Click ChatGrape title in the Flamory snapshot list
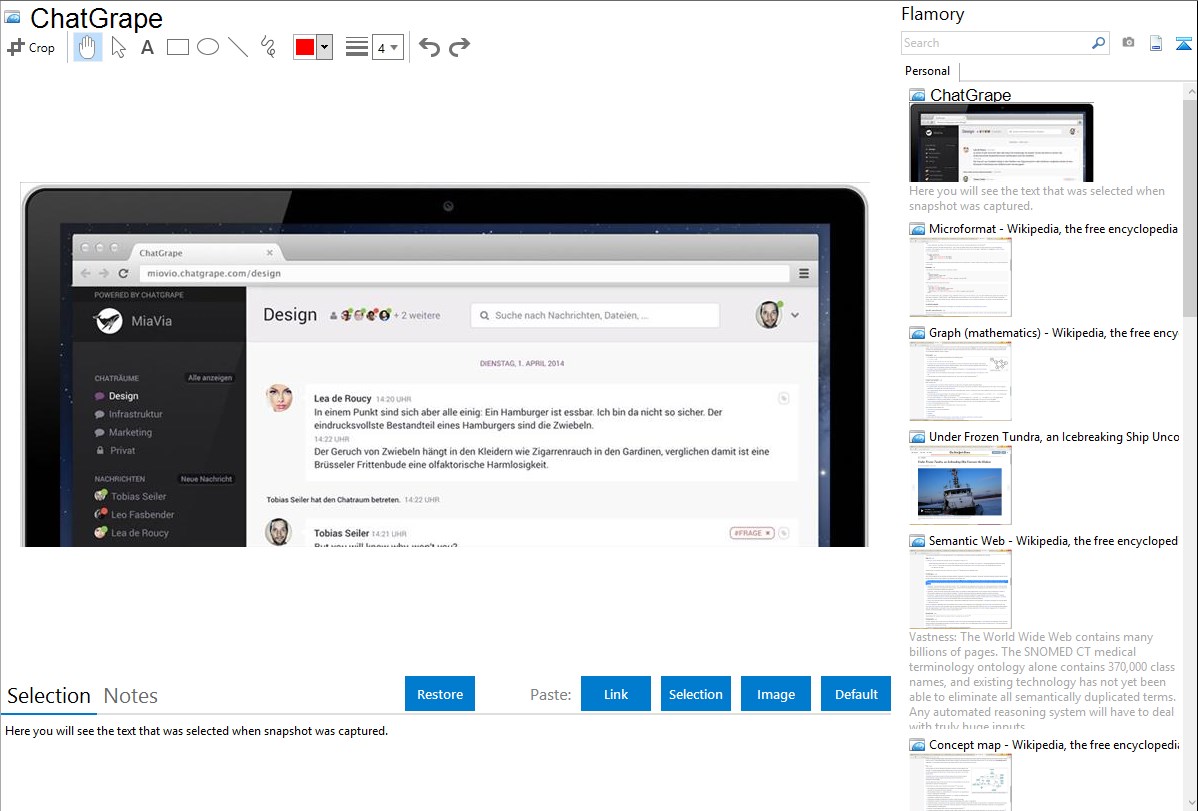1198x811 pixels. coord(970,95)
